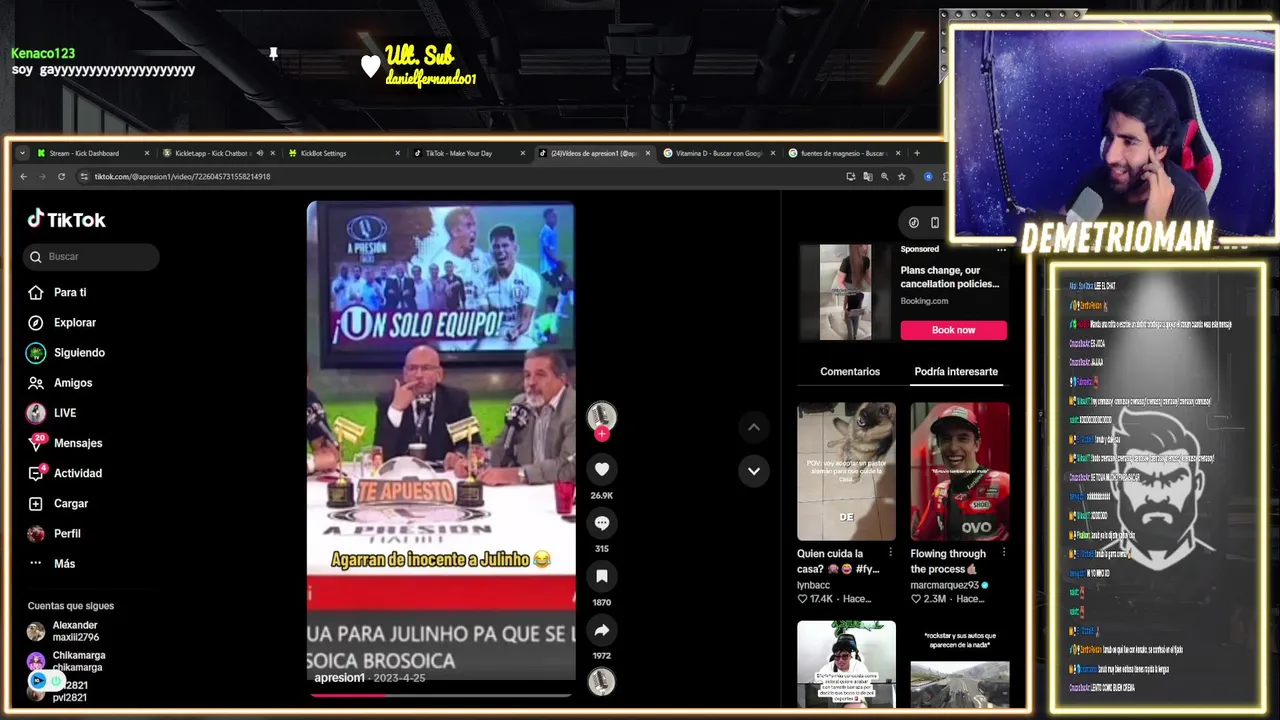Go to next video down arrow
This screenshot has width=1280, height=720.
(754, 471)
